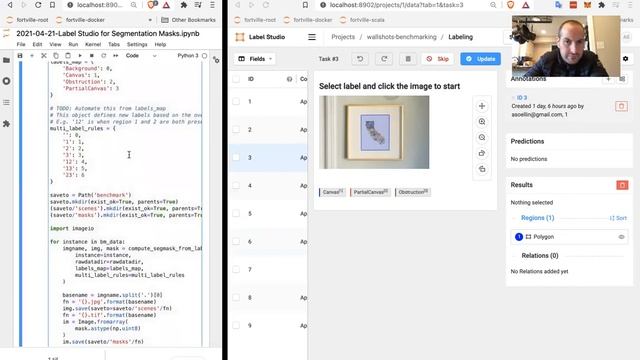Tick the checkbox for task 4
The width and height of the screenshot is (640, 360).
(x=236, y=185)
